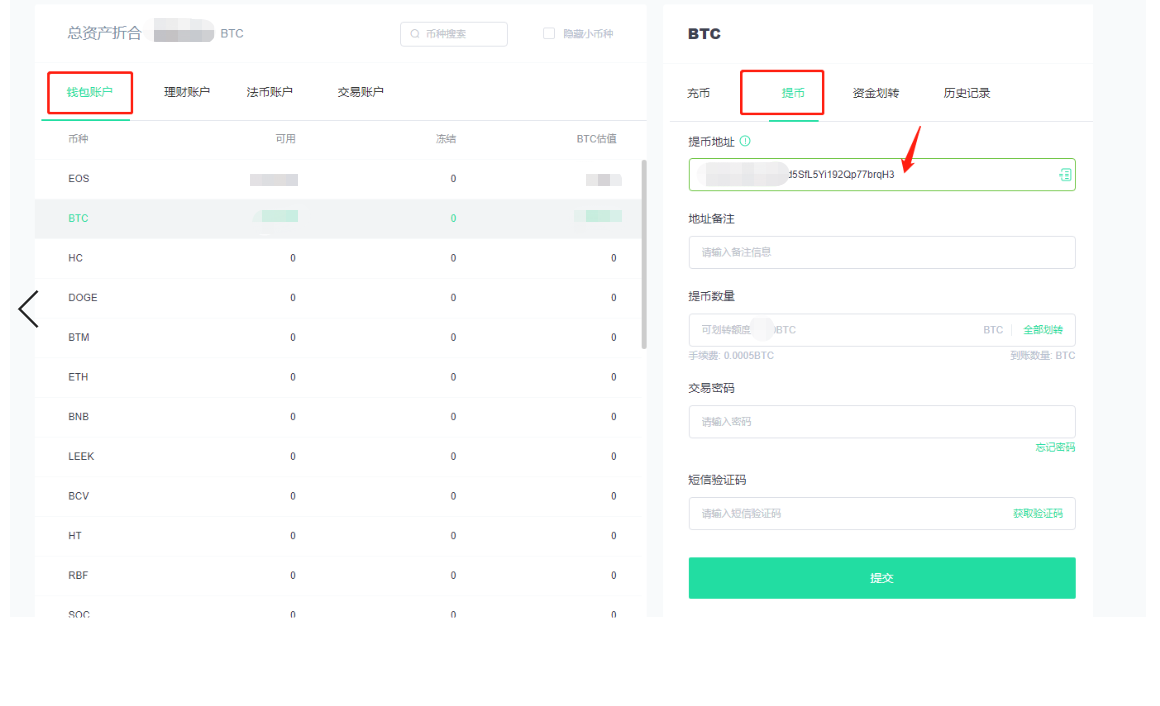This screenshot has height=706, width=1160.
Task: Select the EOS row in coin list
Action: (337, 179)
